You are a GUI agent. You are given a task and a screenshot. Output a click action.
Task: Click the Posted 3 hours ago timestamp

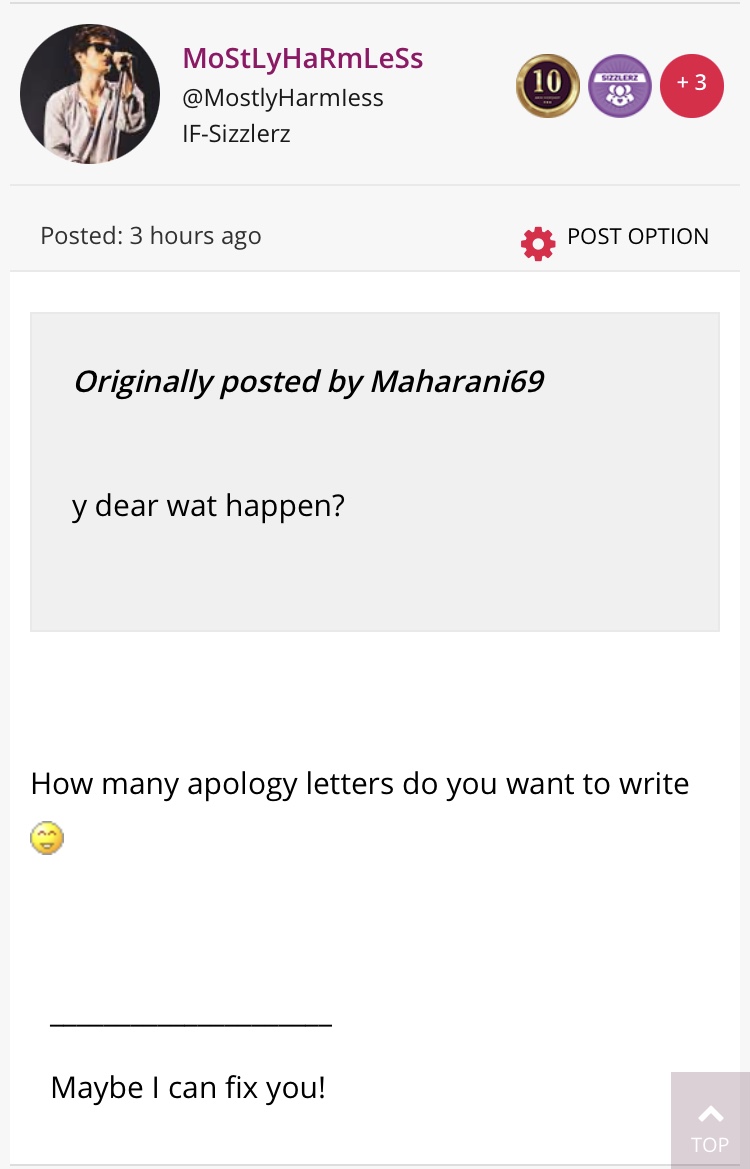click(150, 236)
